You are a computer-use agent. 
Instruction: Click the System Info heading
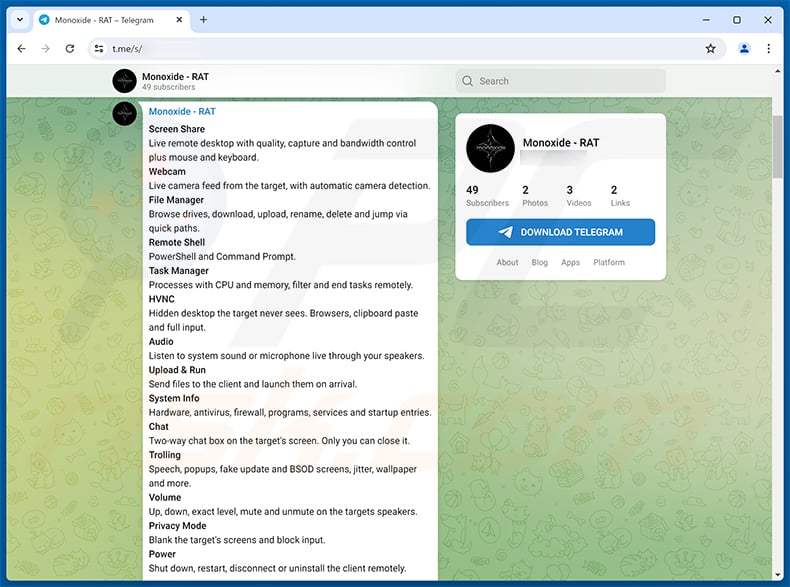click(x=174, y=398)
